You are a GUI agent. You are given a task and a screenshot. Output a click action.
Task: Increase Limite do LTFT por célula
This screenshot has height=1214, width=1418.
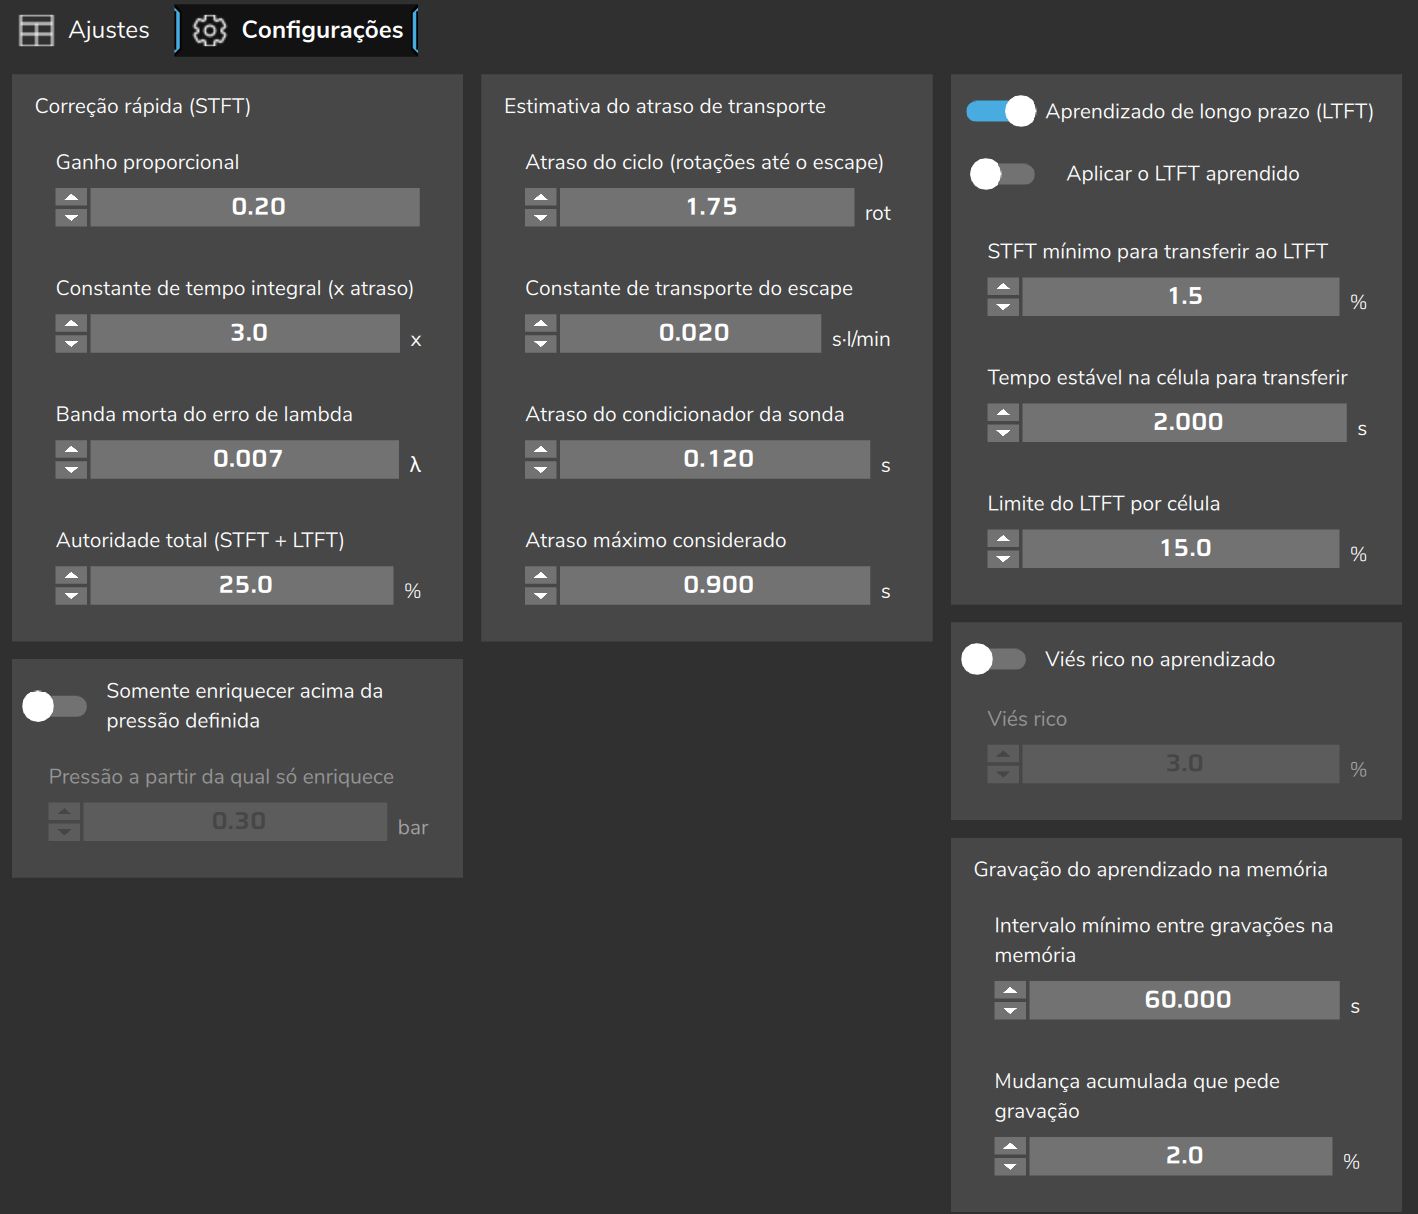tap(1003, 539)
